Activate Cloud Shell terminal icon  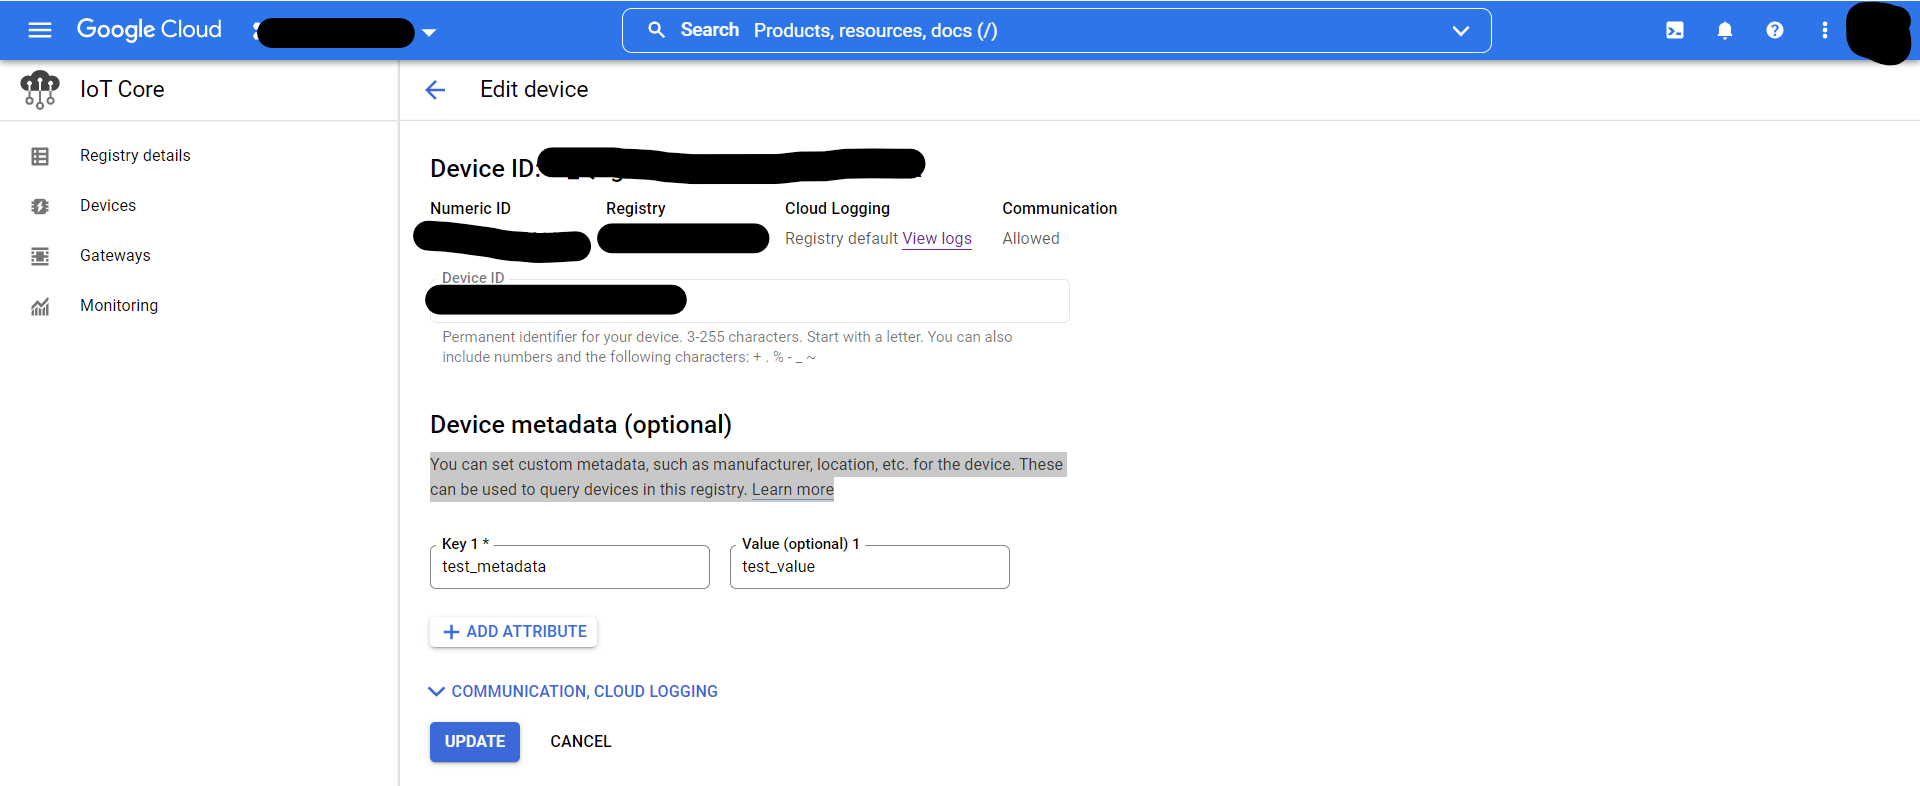pos(1675,30)
